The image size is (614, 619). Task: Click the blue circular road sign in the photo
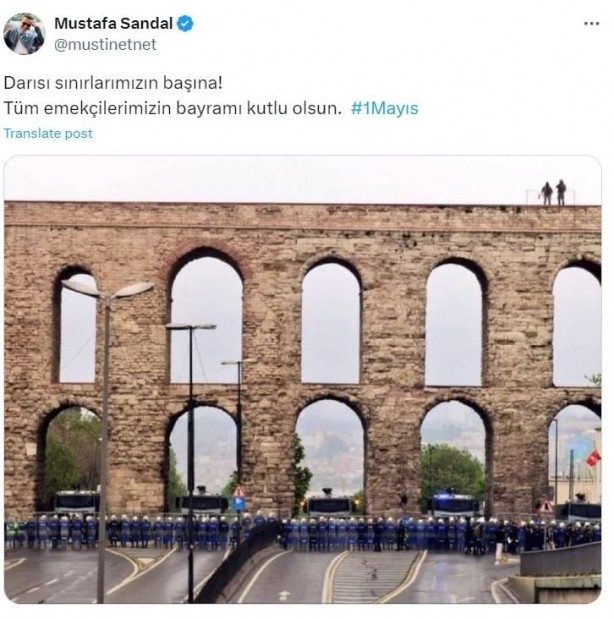click(238, 505)
